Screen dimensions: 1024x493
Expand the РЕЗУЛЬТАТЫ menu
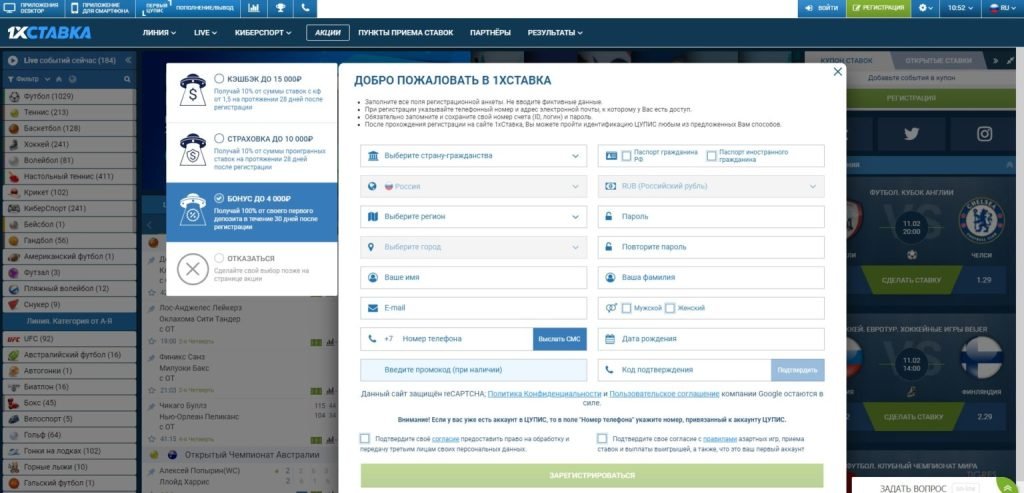[555, 33]
